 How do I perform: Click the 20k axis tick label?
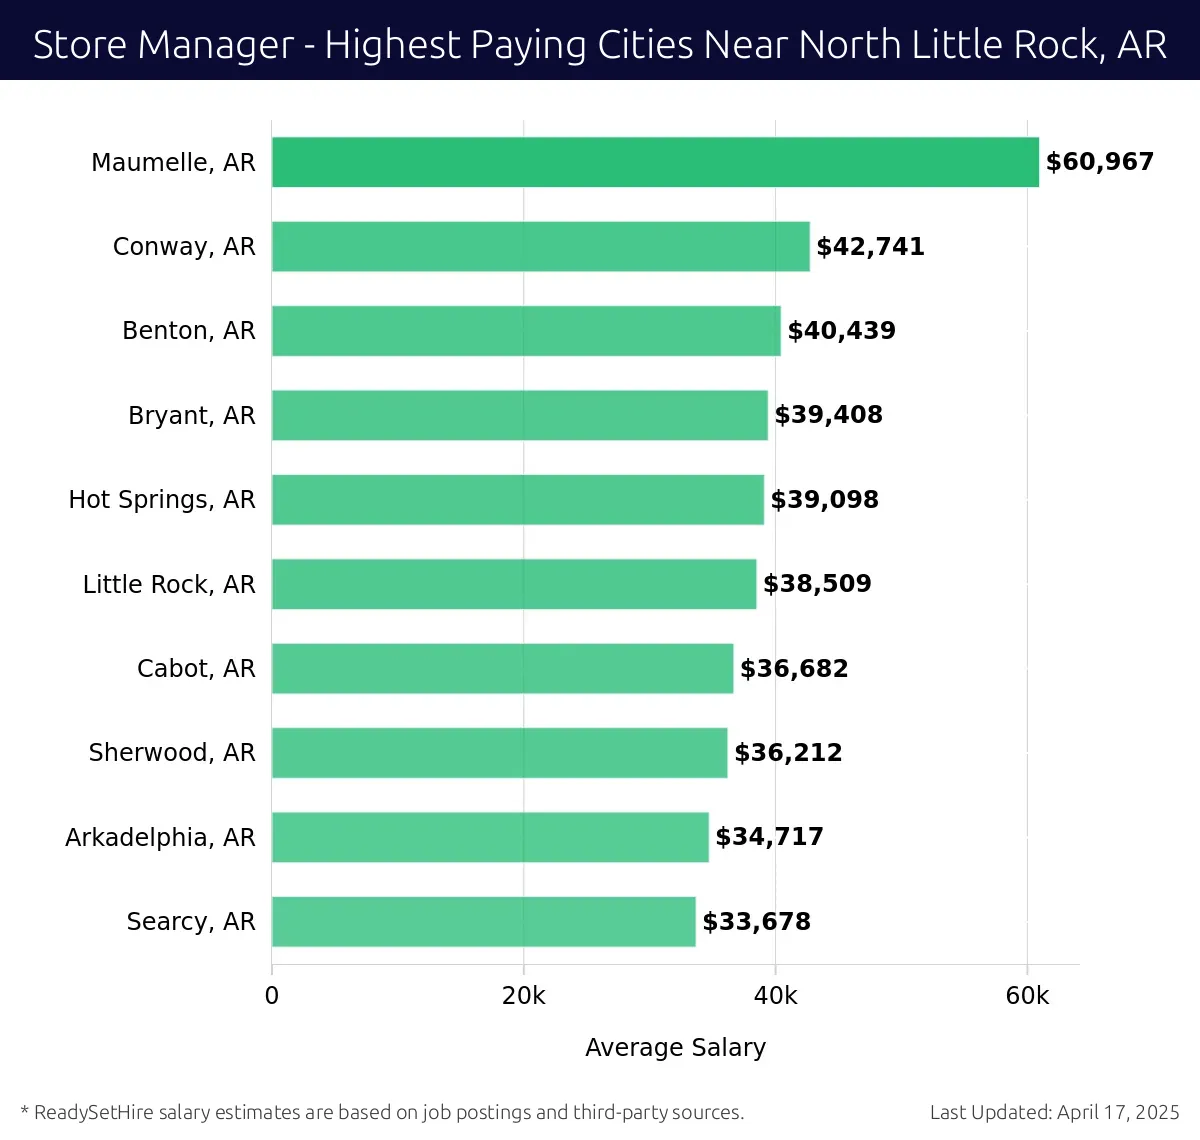524,996
